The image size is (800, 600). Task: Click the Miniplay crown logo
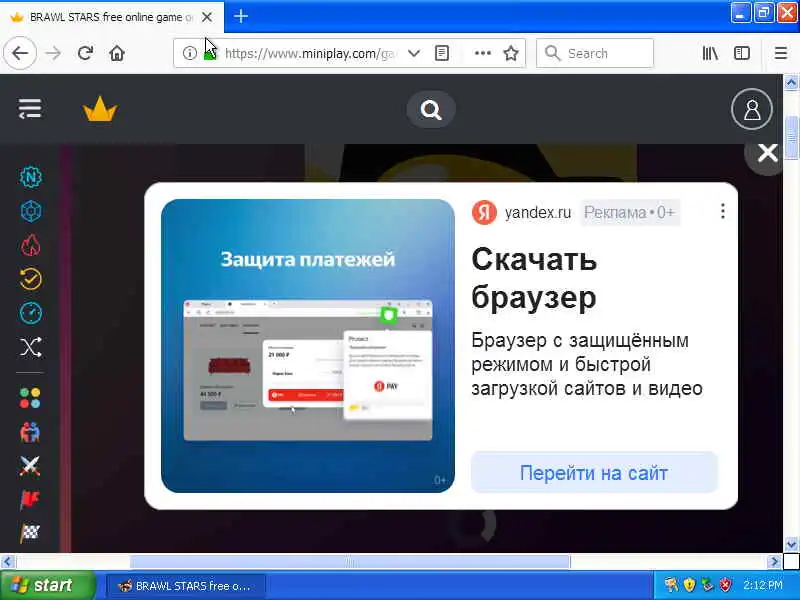tap(99, 109)
